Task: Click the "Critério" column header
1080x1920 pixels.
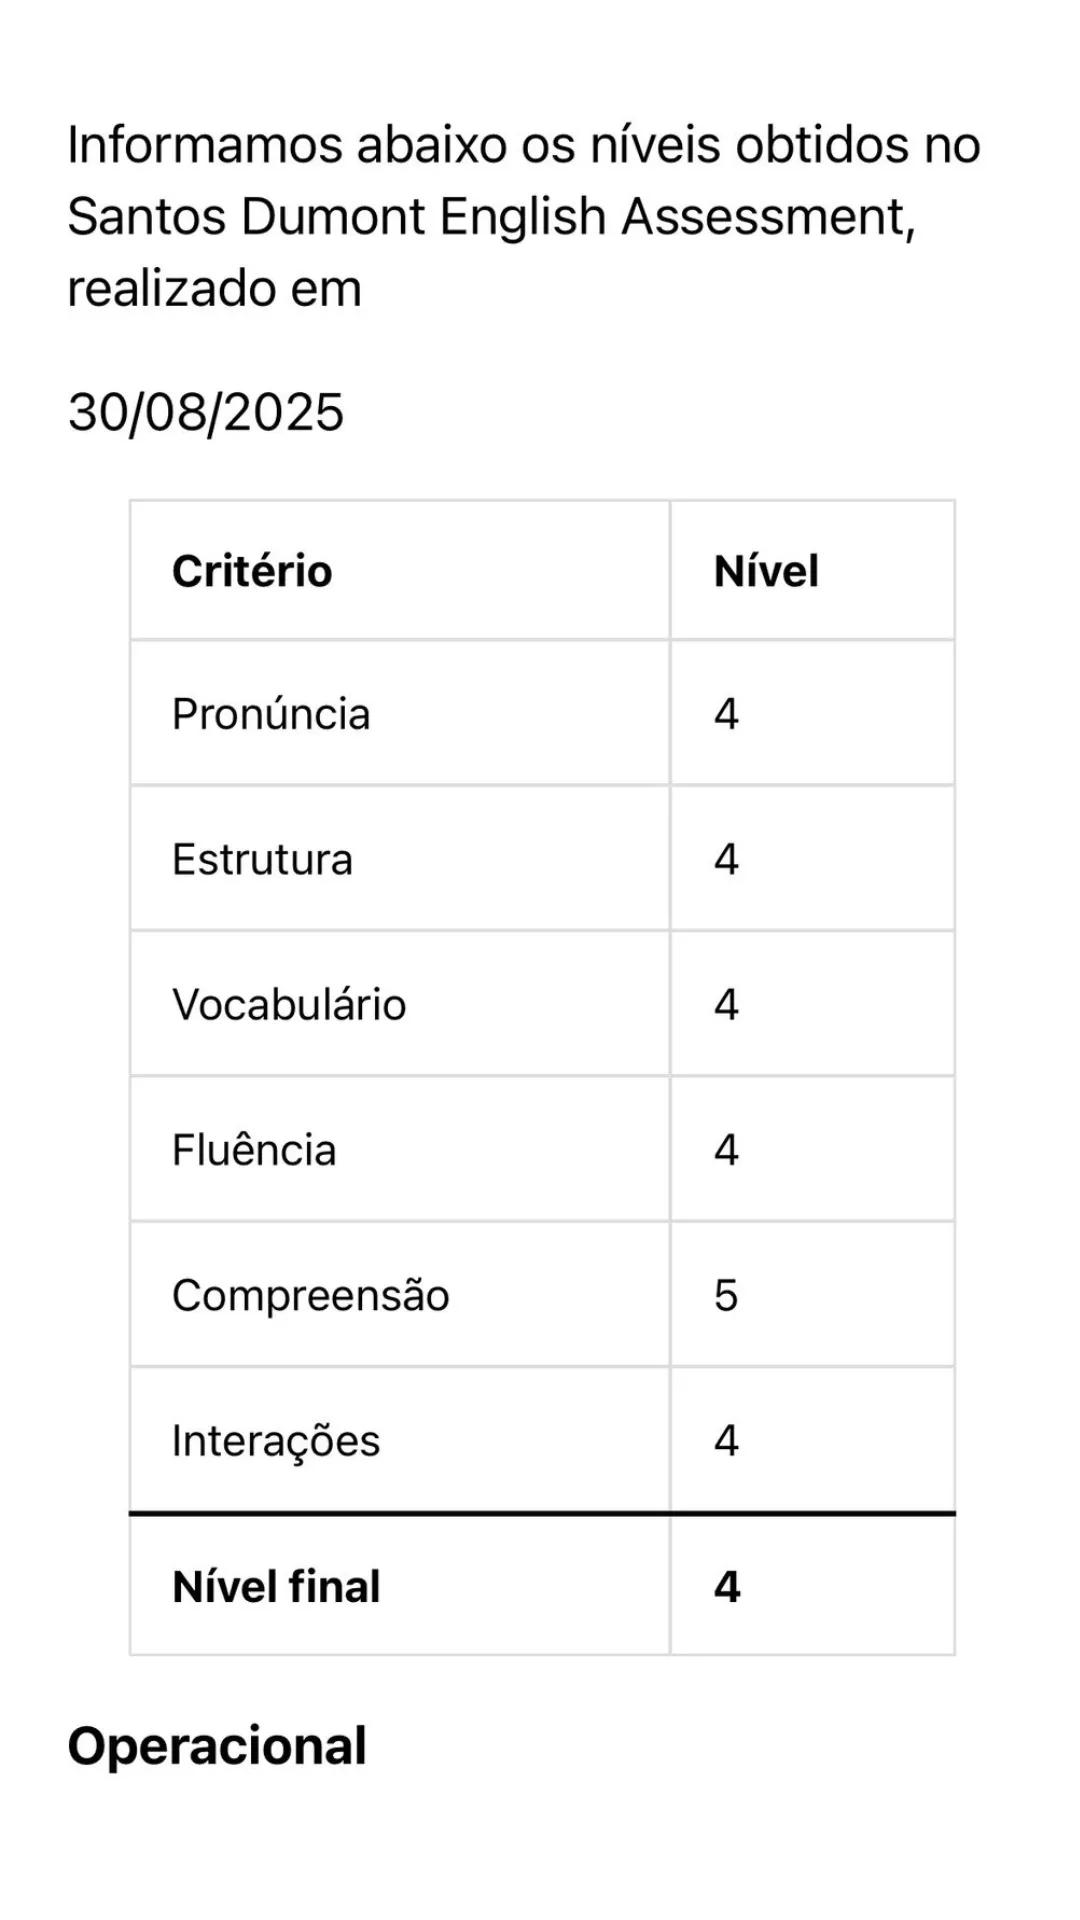Action: (252, 571)
